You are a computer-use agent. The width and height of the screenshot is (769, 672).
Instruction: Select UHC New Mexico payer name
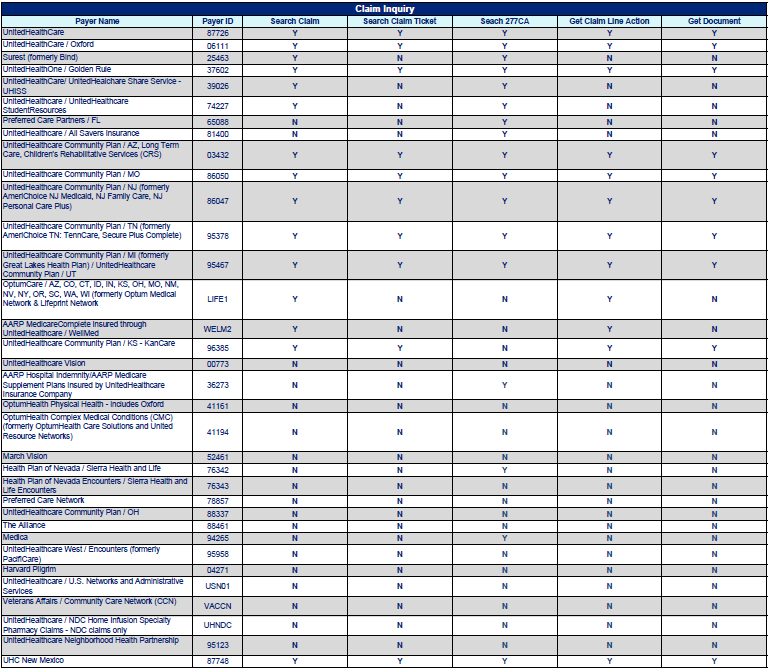(x=33, y=660)
